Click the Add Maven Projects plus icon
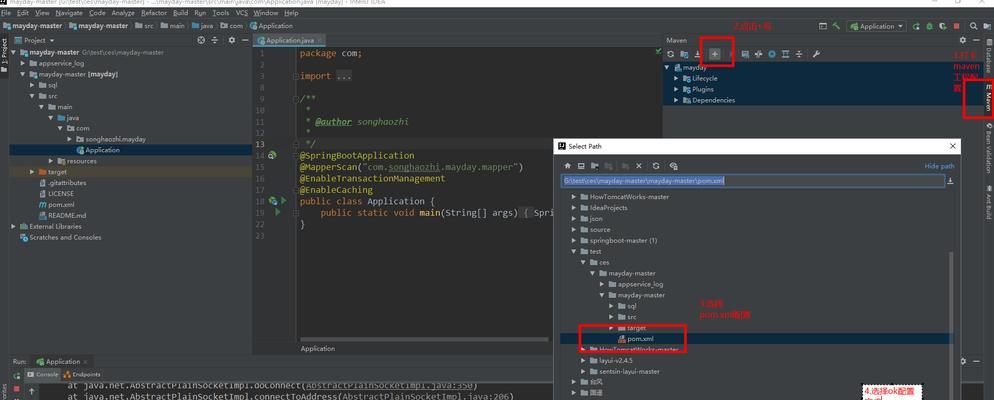 tap(714, 55)
